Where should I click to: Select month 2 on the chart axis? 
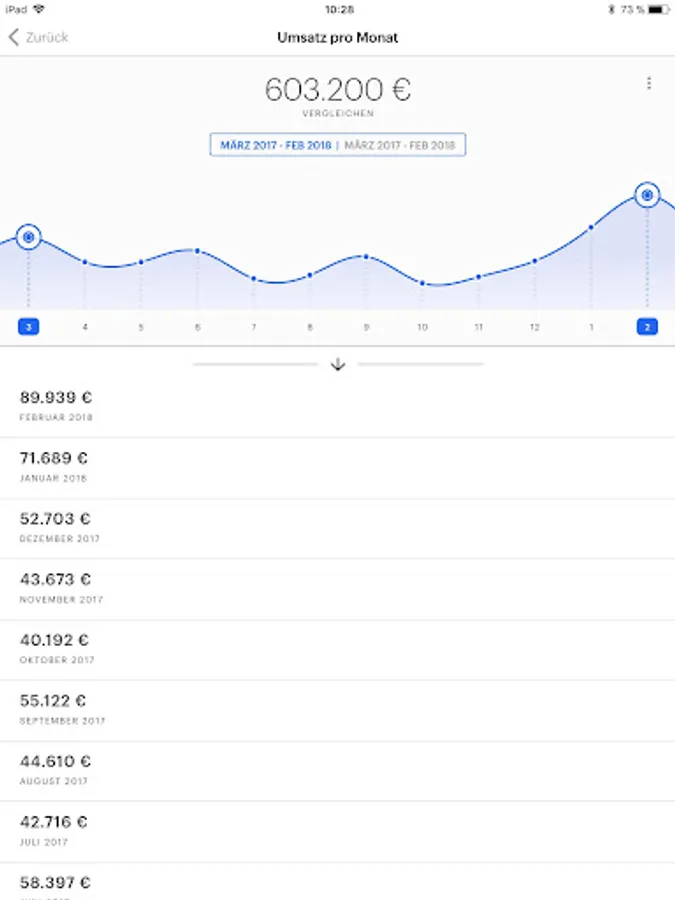[647, 327]
